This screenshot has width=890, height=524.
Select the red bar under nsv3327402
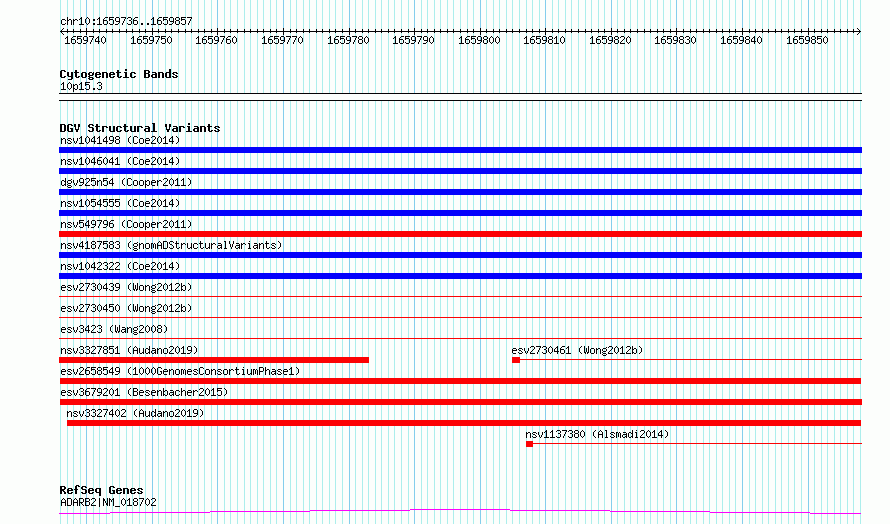tap(464, 423)
